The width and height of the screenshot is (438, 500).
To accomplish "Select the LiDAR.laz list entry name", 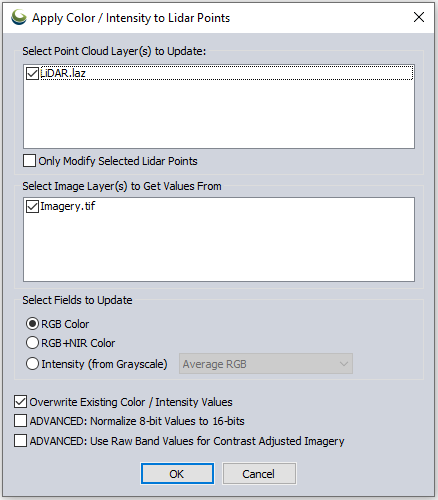I will (63, 73).
